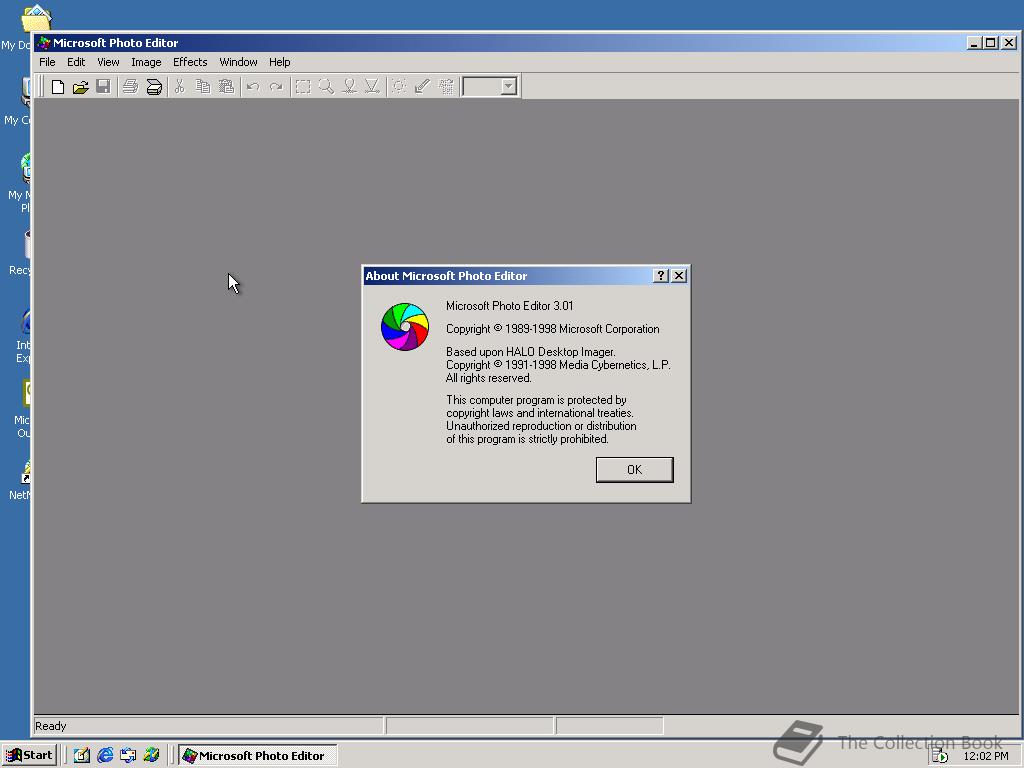
Task: Launch Outlook Express from quick launch
Action: tap(128, 756)
